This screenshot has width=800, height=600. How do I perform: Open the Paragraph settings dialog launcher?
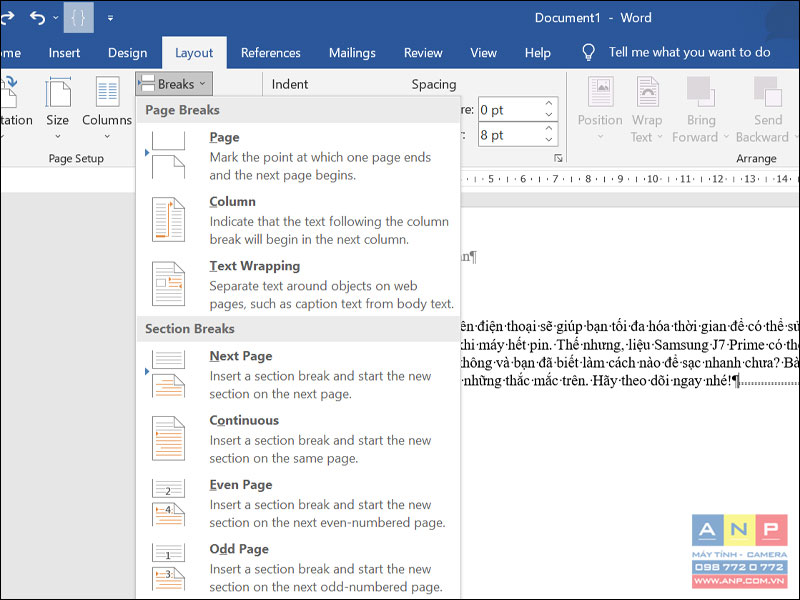coord(558,158)
